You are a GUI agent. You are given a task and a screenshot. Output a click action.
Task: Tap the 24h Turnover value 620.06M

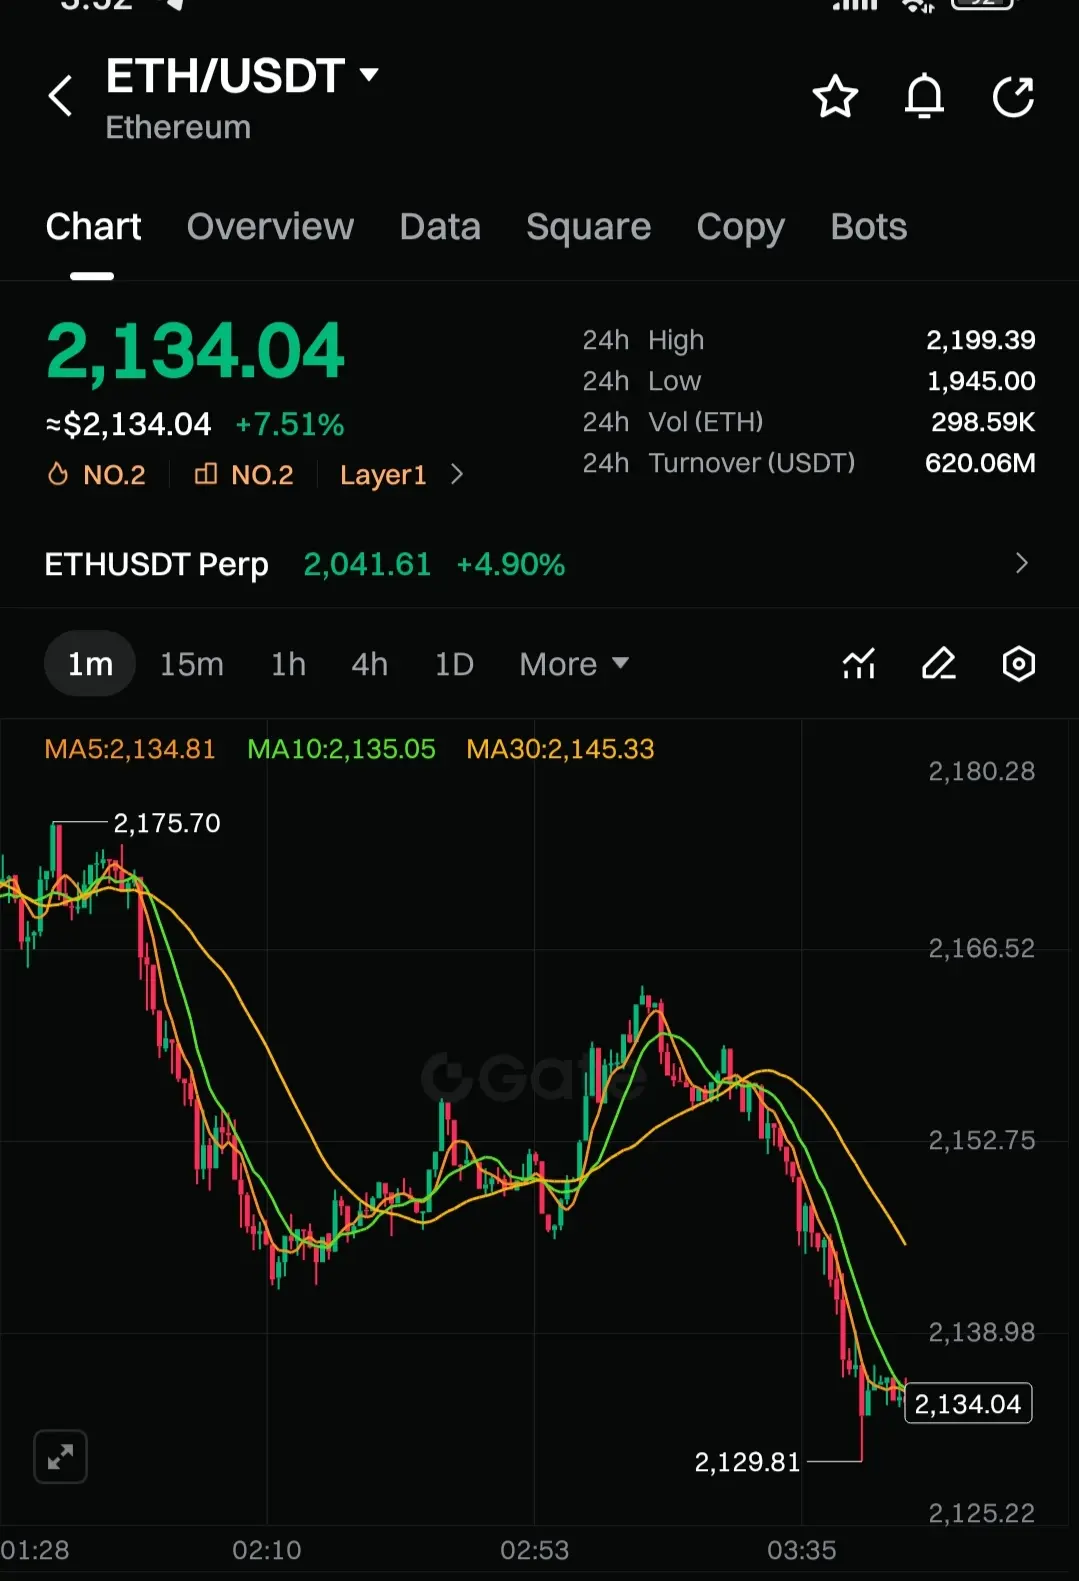point(980,463)
